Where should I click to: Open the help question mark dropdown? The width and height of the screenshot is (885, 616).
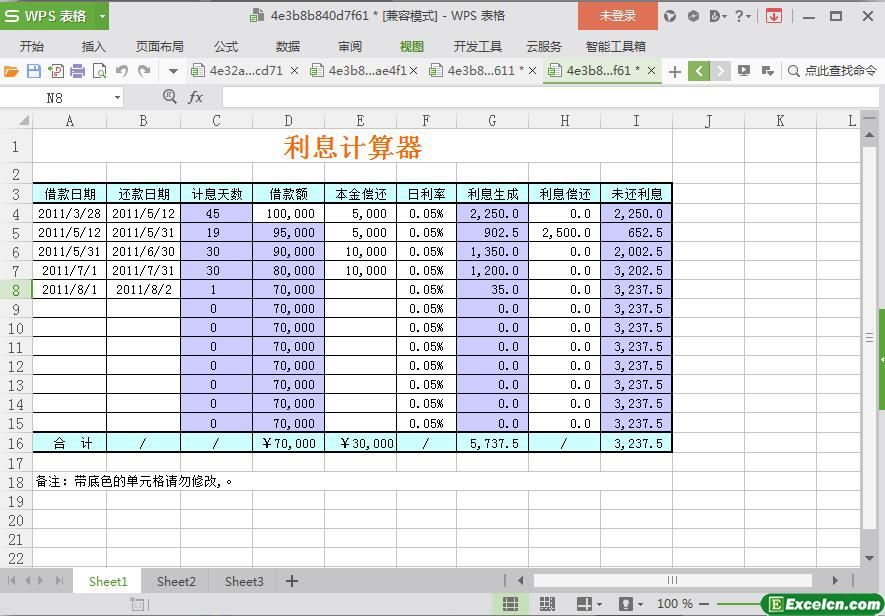pos(742,16)
